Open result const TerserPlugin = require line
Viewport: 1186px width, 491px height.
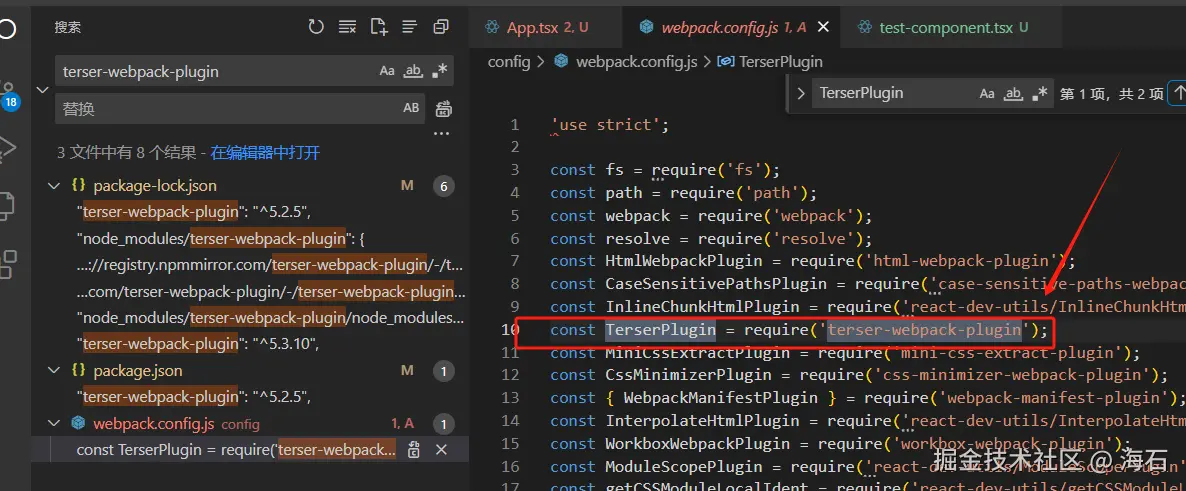tap(236, 450)
